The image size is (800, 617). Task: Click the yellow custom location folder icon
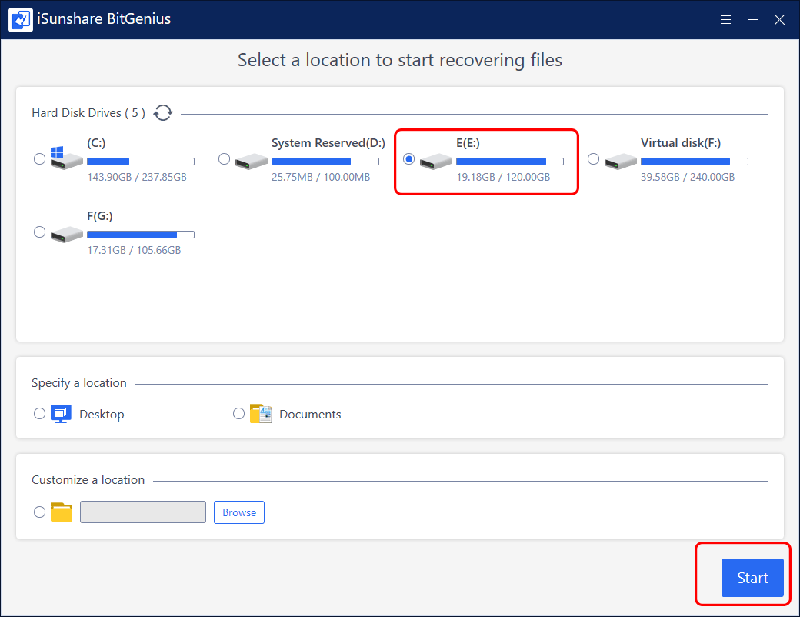click(62, 512)
